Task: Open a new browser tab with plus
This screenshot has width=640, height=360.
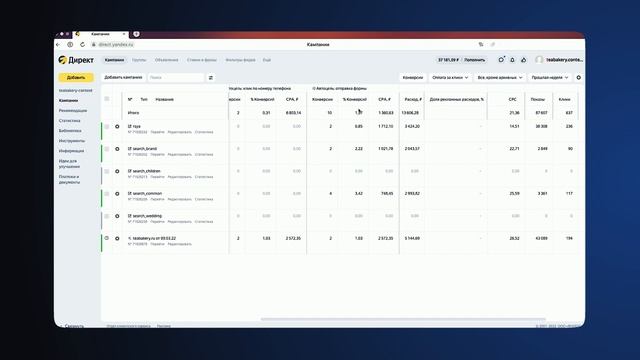Action: pos(136,34)
